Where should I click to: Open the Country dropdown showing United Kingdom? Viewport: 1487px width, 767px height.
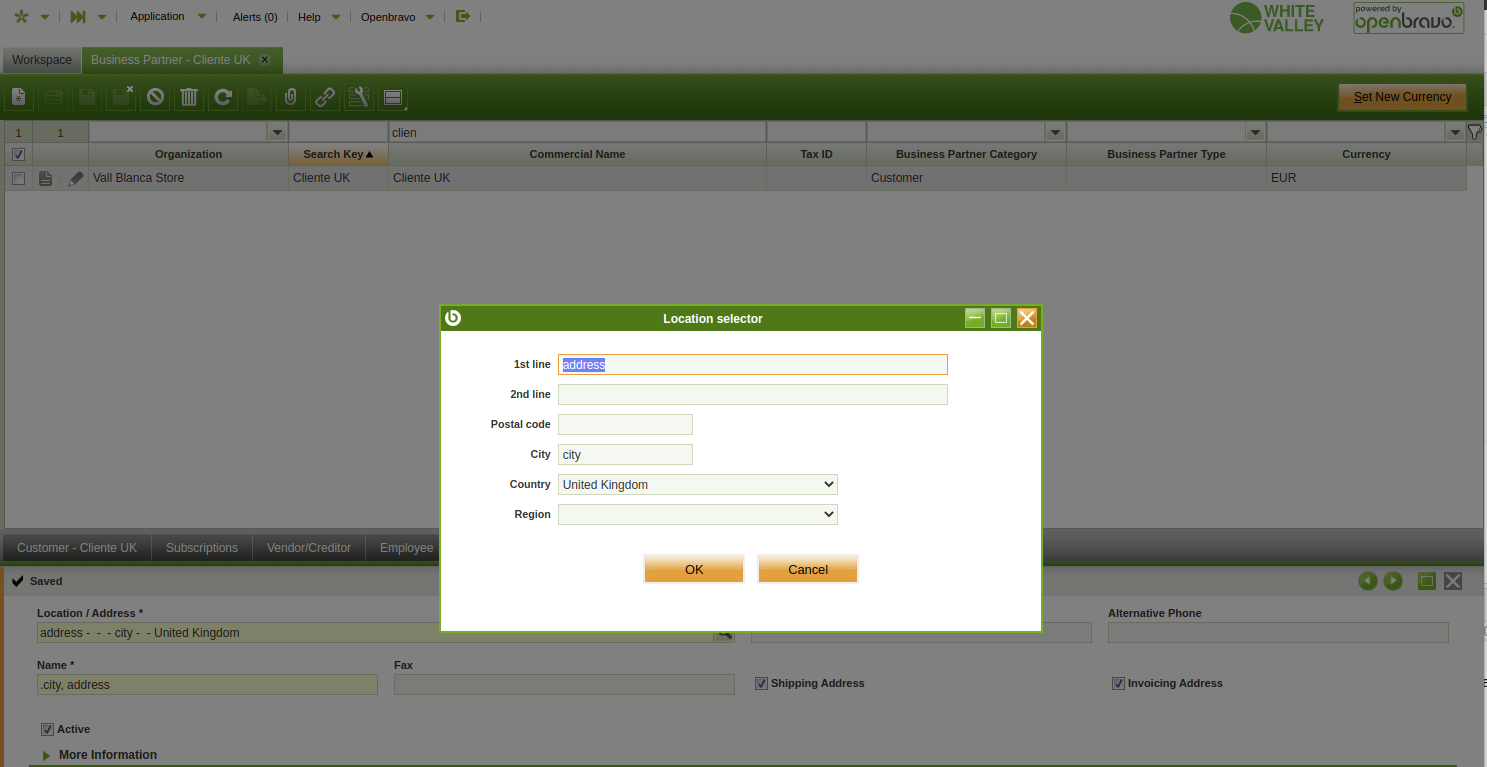pyautogui.click(x=697, y=484)
